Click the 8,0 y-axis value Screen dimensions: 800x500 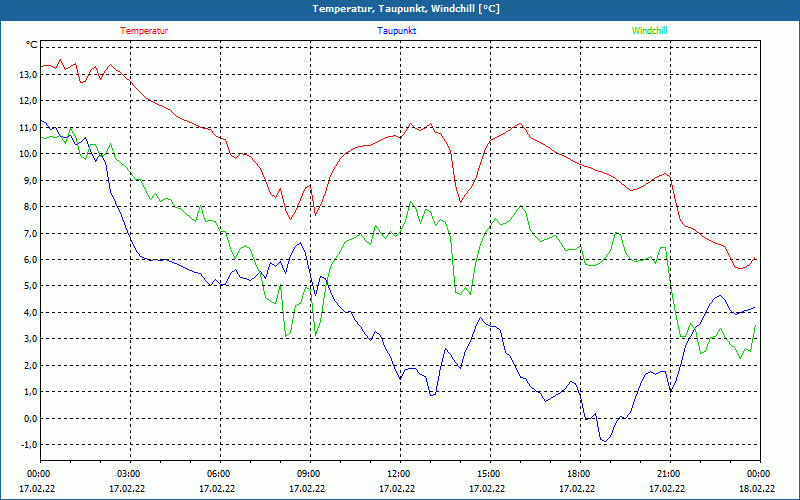pyautogui.click(x=31, y=207)
